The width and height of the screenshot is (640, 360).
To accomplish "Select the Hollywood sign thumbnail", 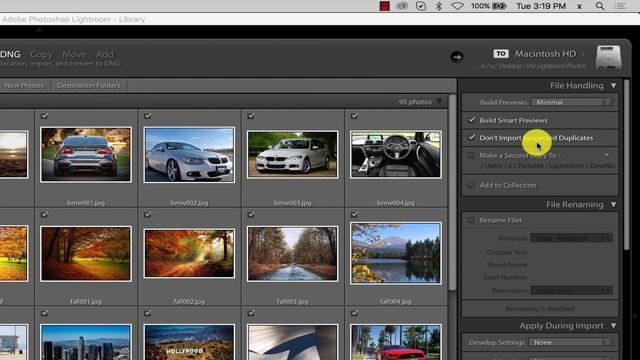I will click(x=189, y=342).
